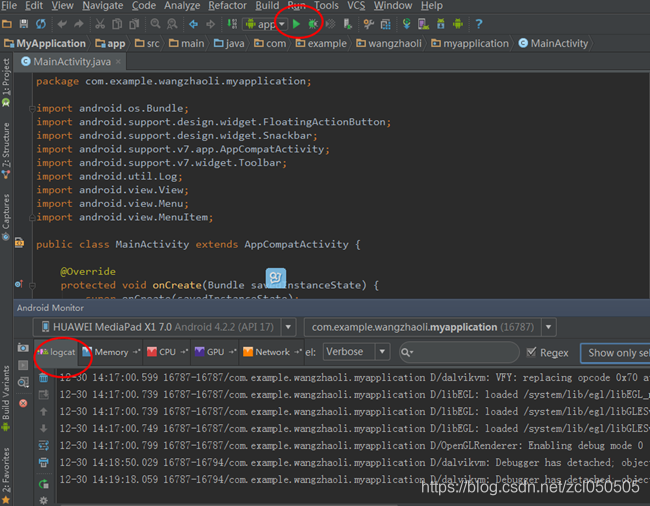650x506 pixels.
Task: Clear logcat with trash icon
Action: pos(43,378)
